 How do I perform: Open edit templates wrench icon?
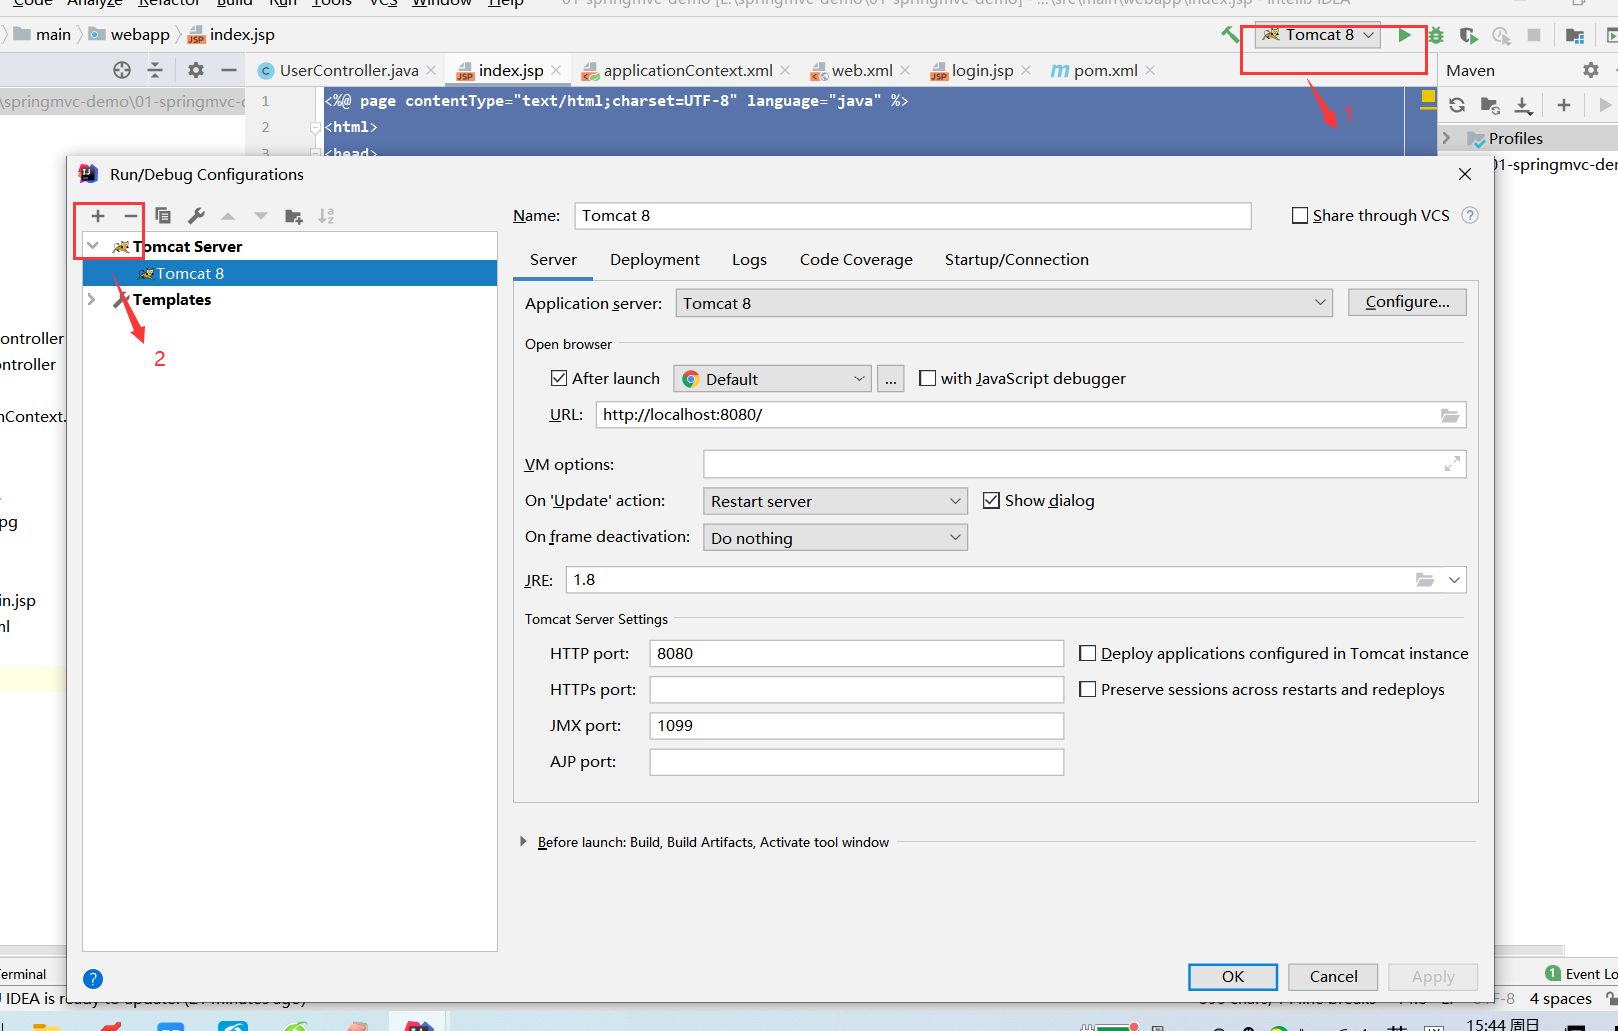pos(196,216)
